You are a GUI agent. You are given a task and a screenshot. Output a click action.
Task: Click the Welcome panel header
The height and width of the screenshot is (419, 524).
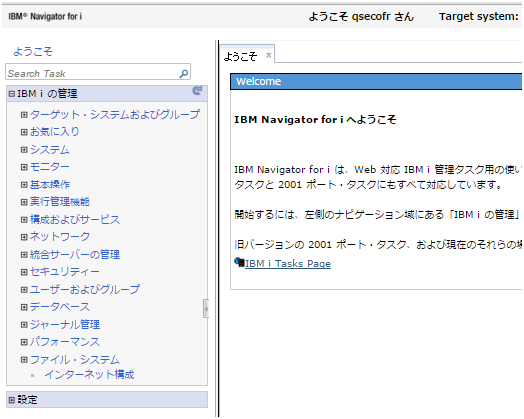click(376, 82)
